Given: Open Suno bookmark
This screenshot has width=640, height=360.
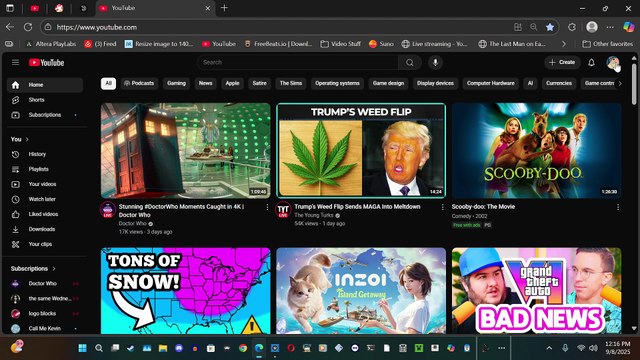Looking at the screenshot, I should [381, 44].
